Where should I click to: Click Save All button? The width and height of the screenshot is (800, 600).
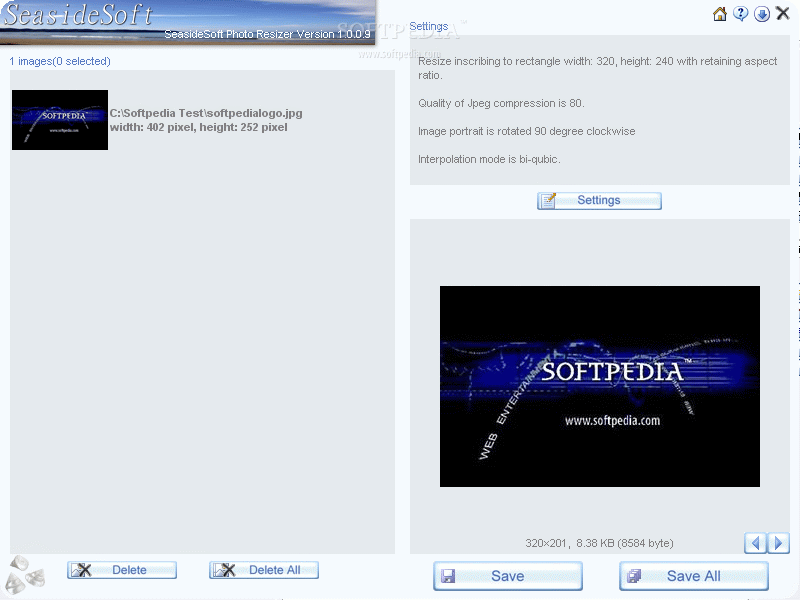pyautogui.click(x=694, y=576)
